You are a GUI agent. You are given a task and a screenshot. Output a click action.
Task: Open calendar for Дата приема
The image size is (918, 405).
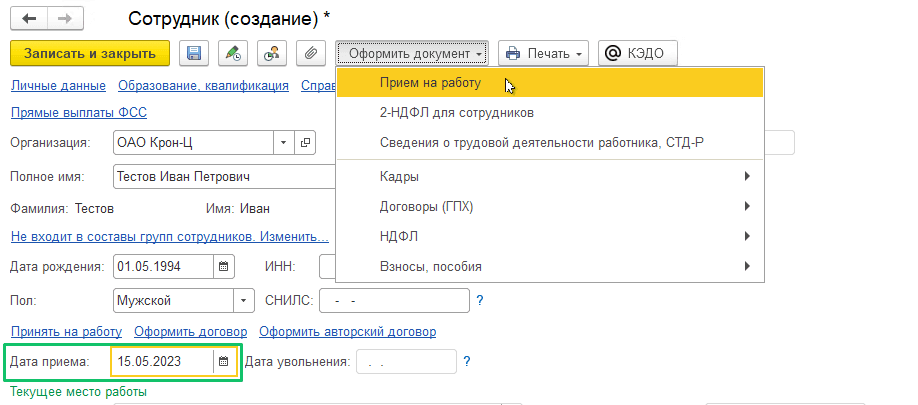pos(224,361)
